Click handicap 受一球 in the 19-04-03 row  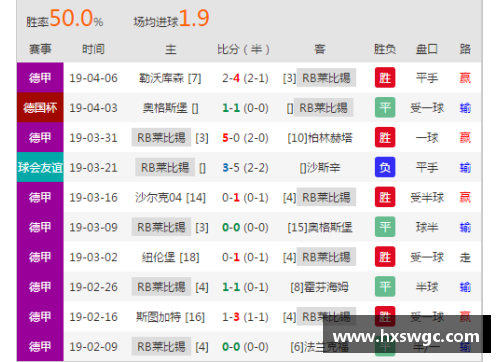427,108
